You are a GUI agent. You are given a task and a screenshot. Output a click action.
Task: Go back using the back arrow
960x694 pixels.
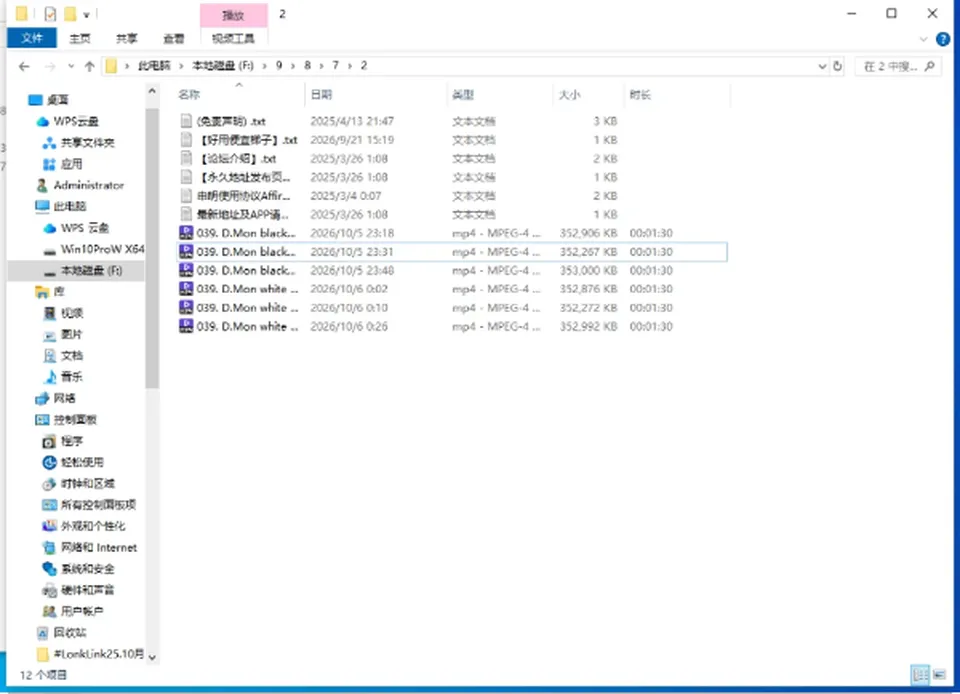tap(24, 66)
